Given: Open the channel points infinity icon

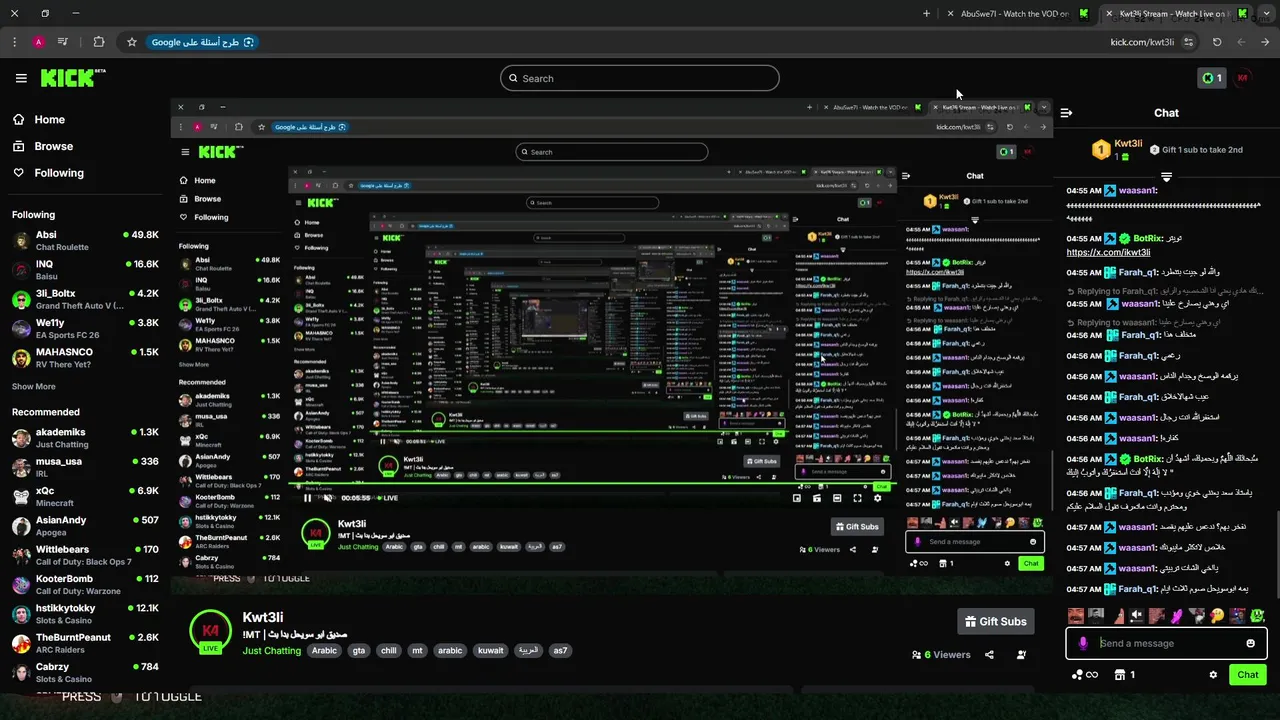Looking at the screenshot, I should [1084, 675].
